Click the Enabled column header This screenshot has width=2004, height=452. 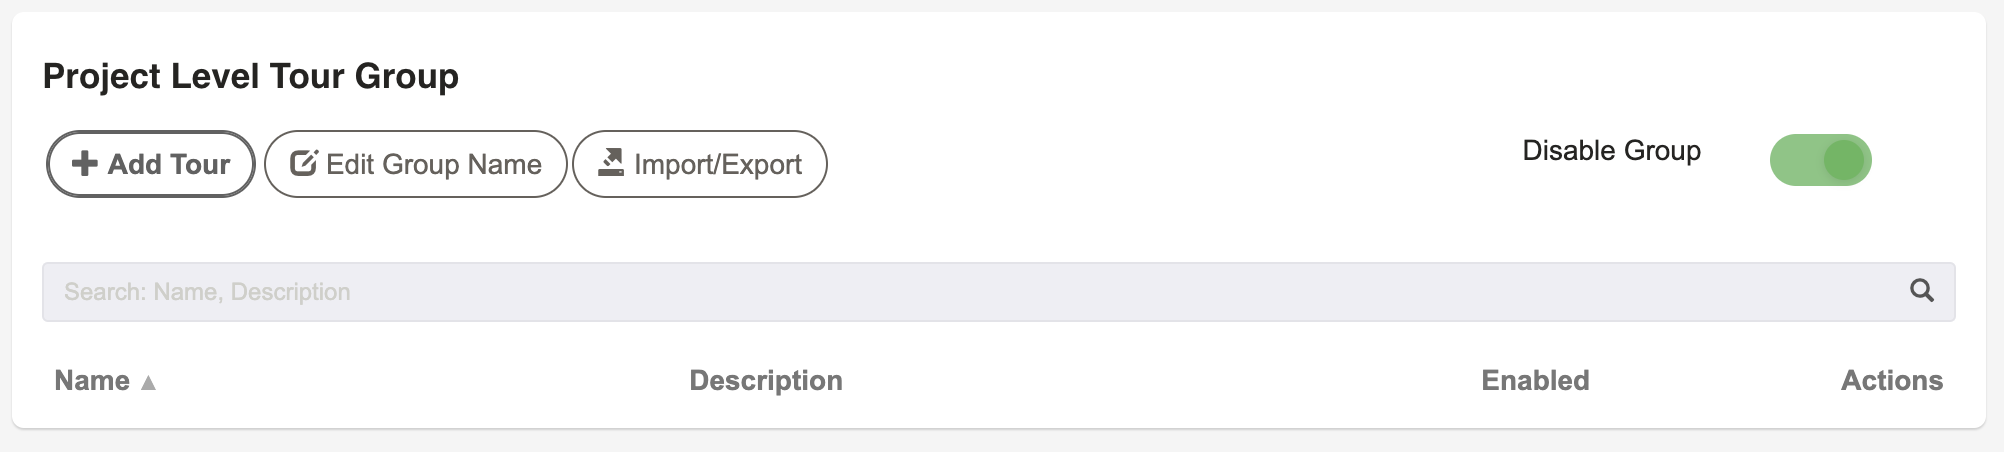tap(1535, 381)
